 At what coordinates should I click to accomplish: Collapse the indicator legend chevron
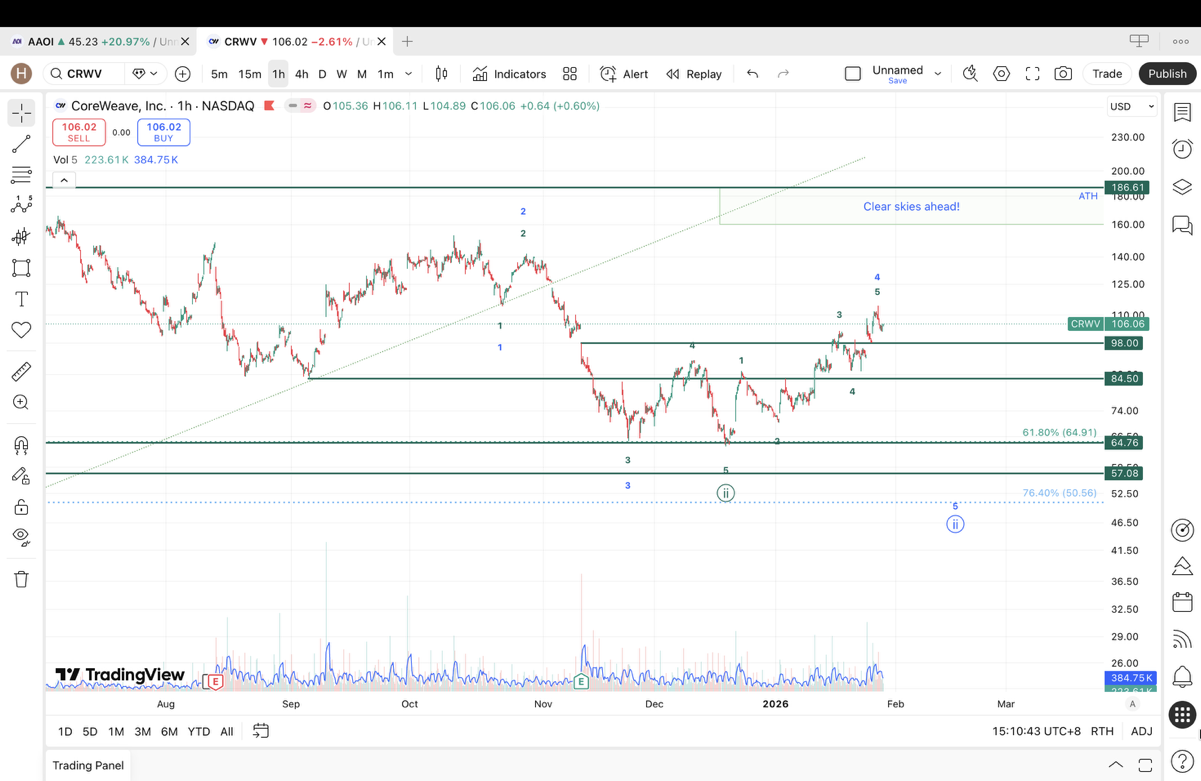64,180
